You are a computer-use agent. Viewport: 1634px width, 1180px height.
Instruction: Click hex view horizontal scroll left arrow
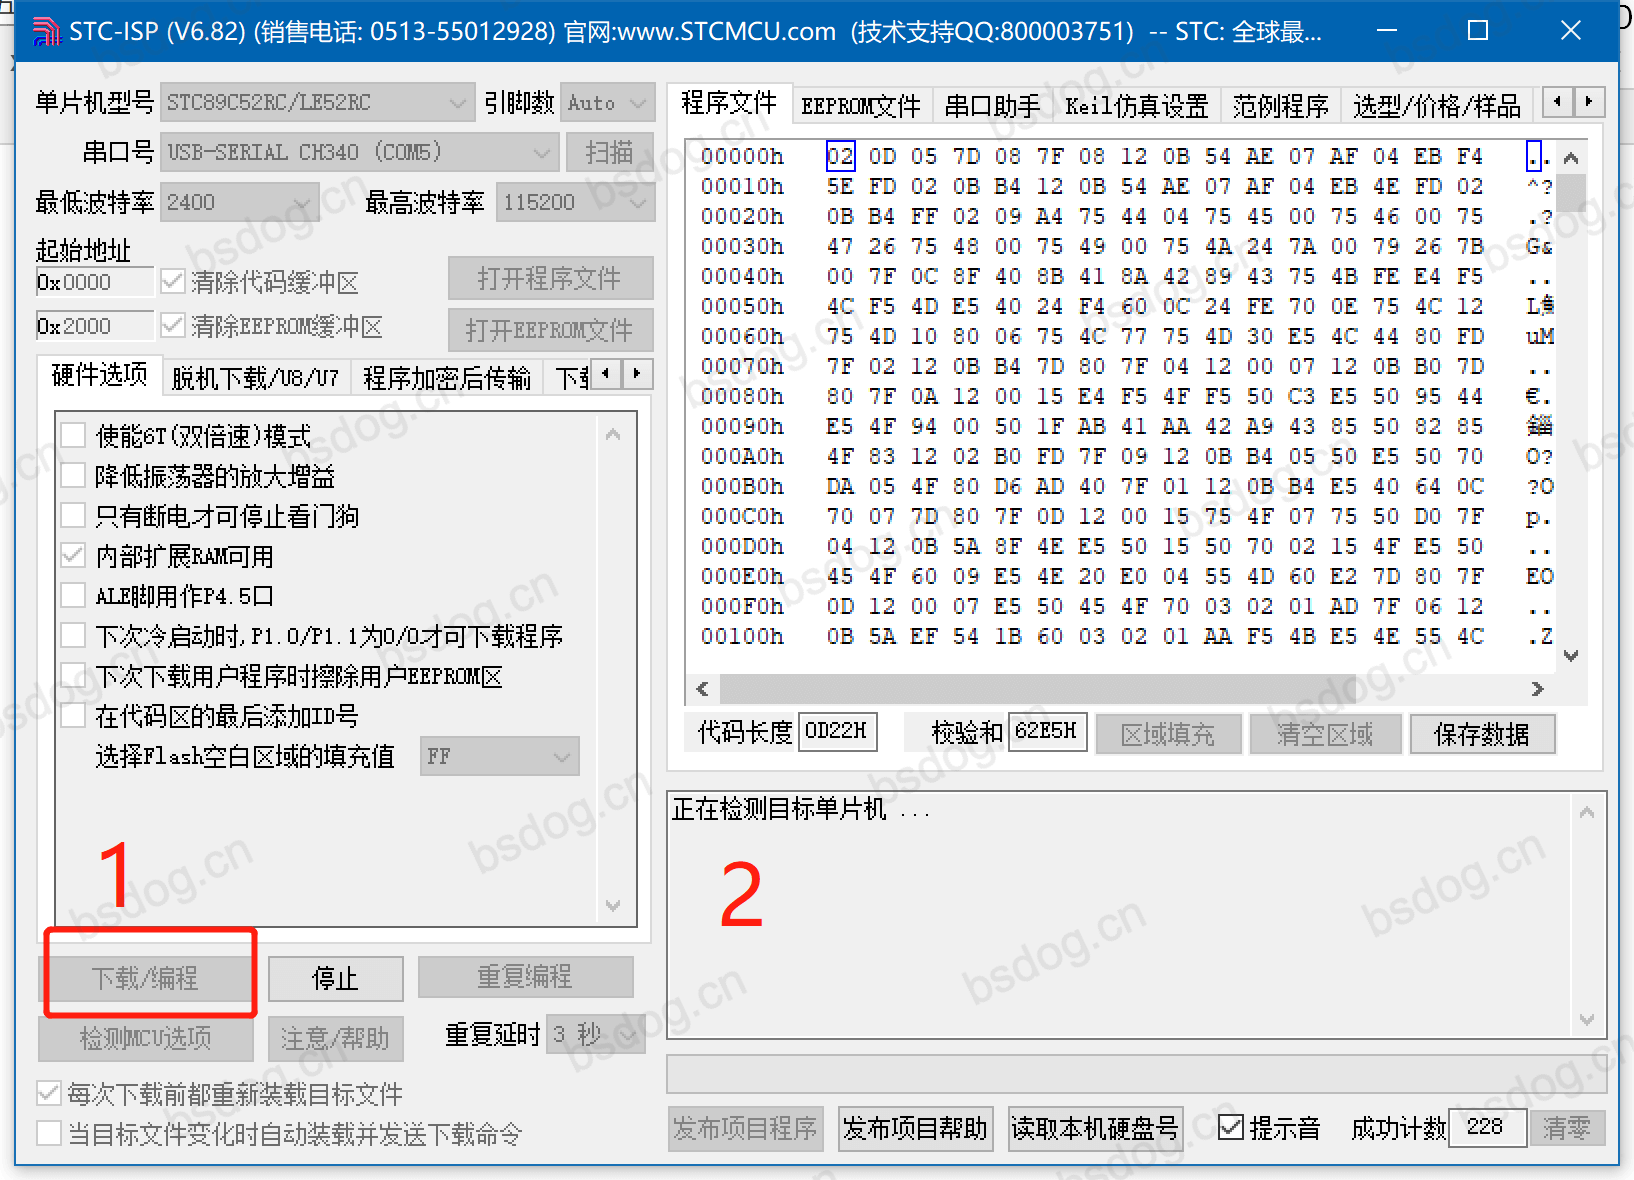tap(703, 689)
